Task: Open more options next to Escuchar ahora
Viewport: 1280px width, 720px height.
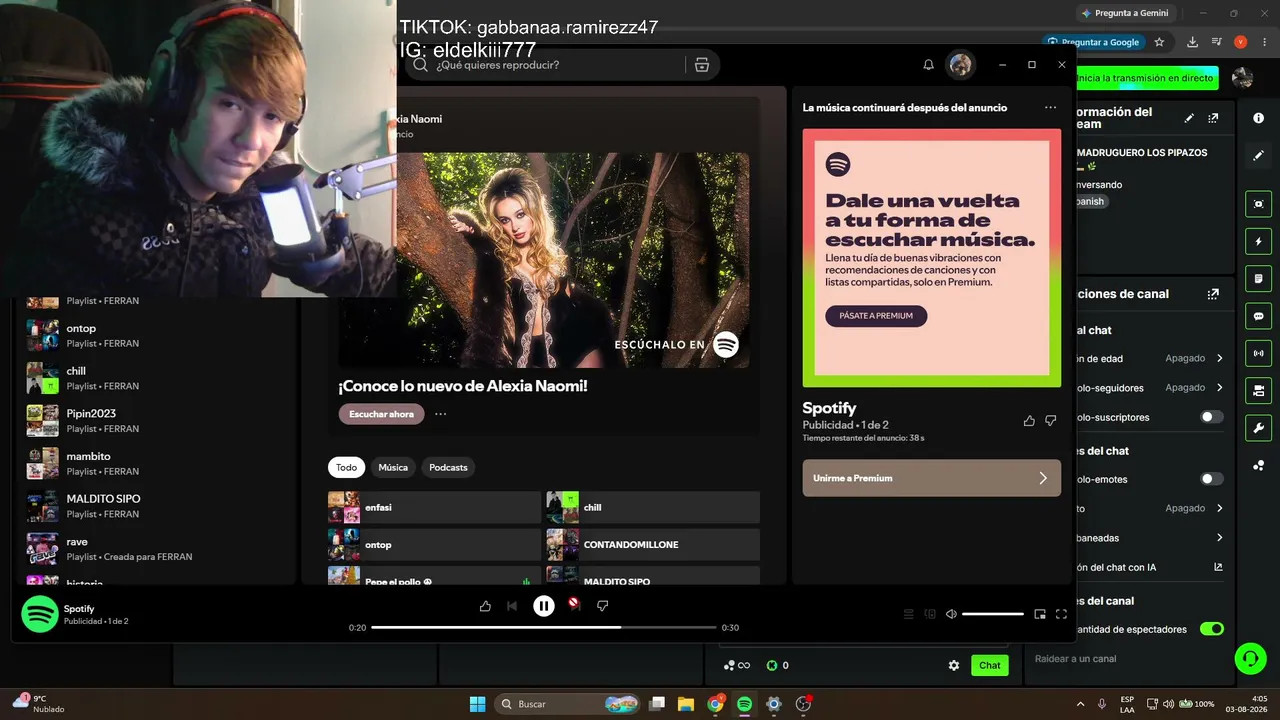Action: pos(440,414)
